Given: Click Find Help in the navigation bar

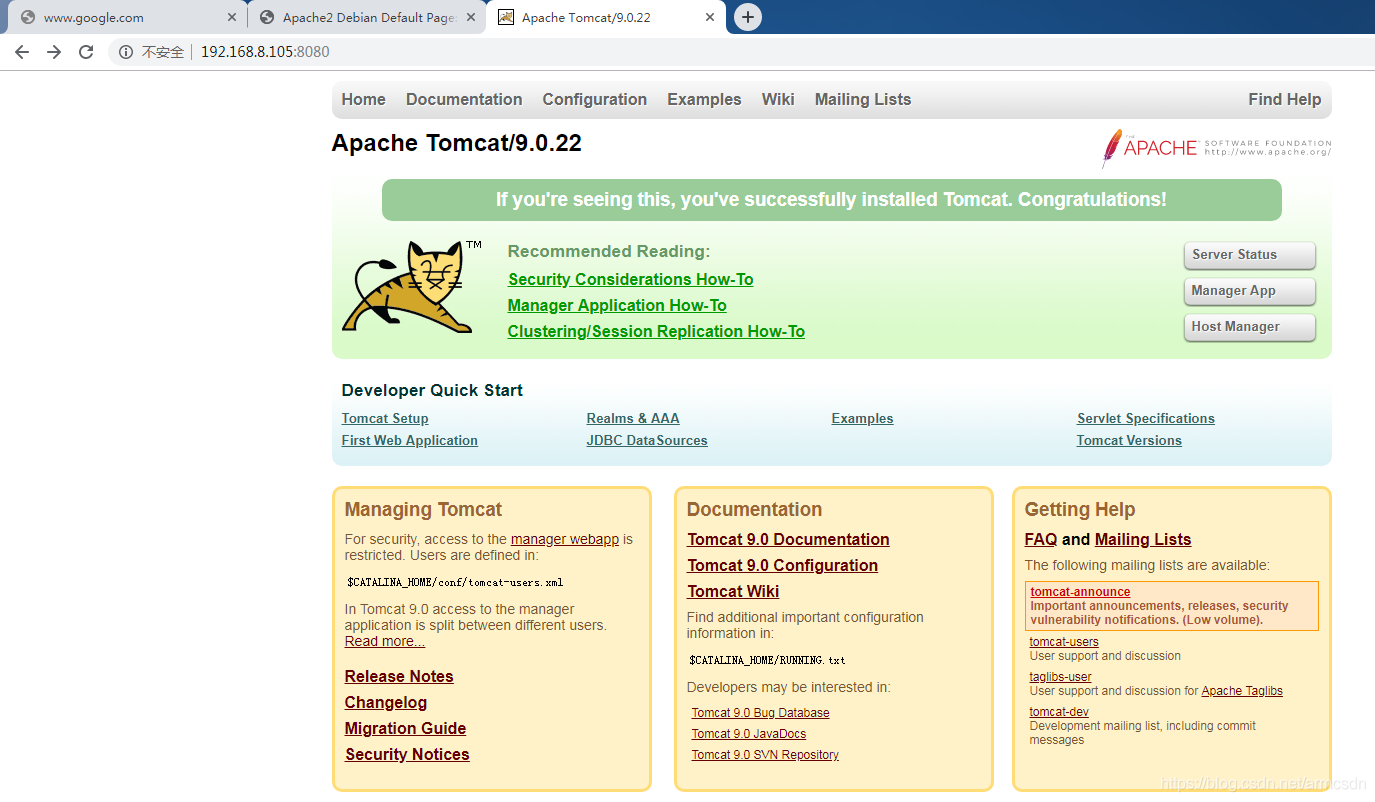Looking at the screenshot, I should pyautogui.click(x=1284, y=99).
